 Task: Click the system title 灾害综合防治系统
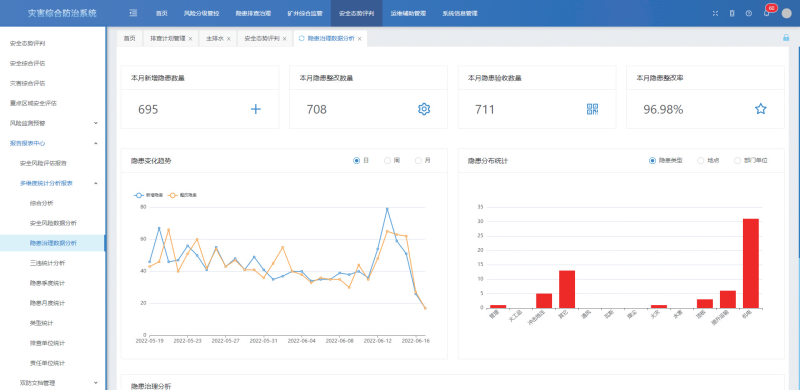62,13
